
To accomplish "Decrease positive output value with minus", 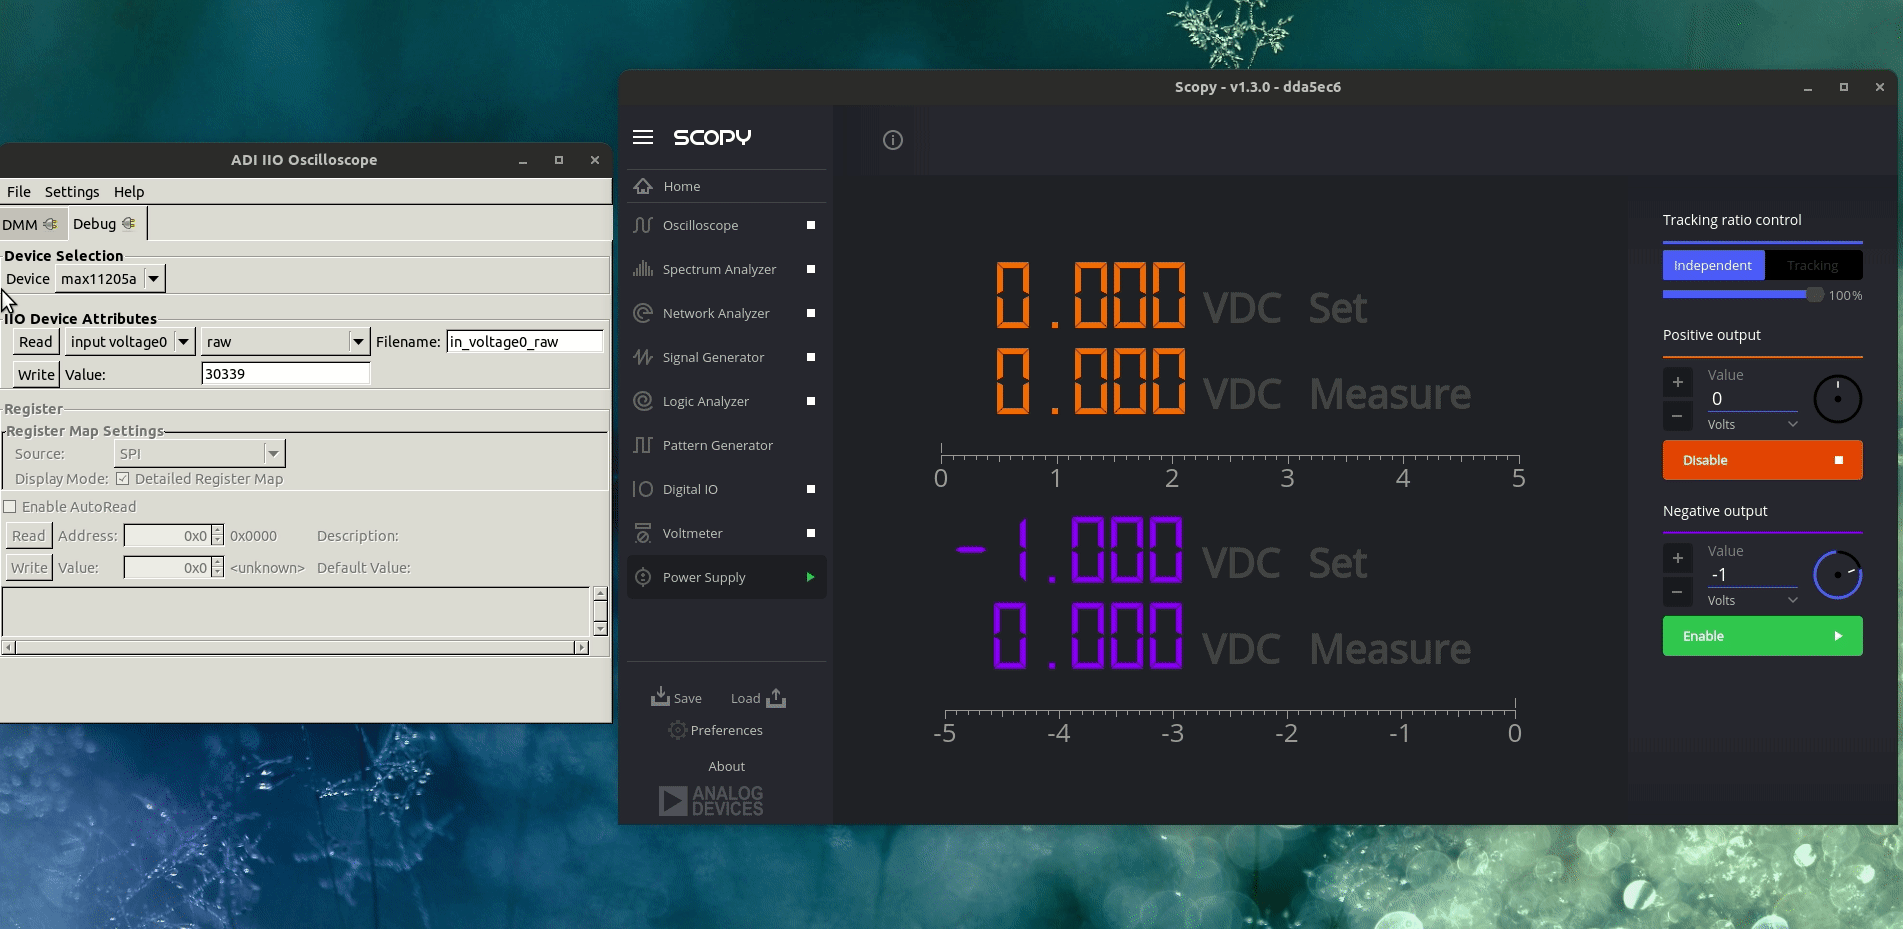I will click(1678, 416).
